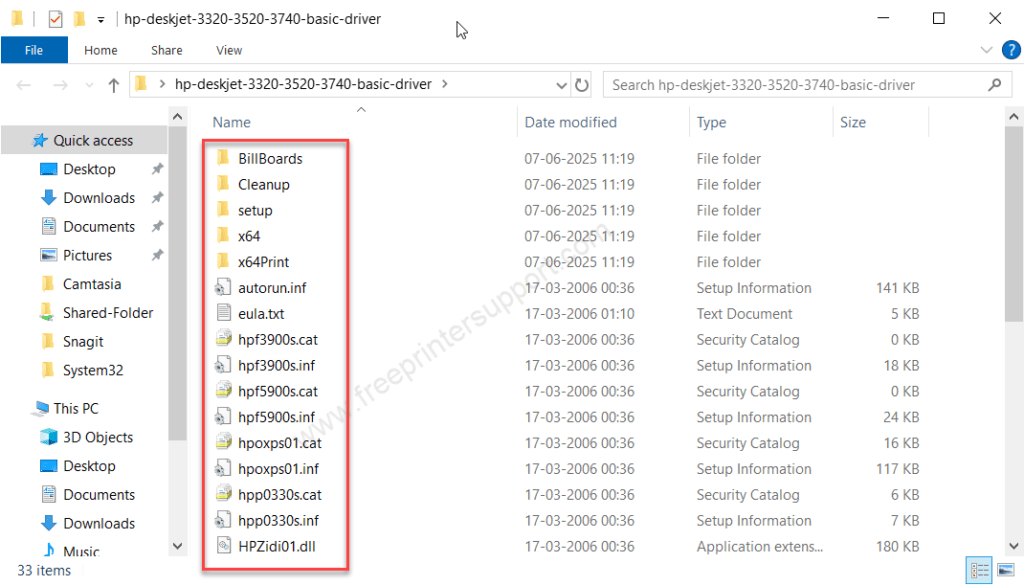The height and width of the screenshot is (585, 1024).
Task: Open Camtasia folder in navigation pane
Action: pyautogui.click(x=91, y=284)
